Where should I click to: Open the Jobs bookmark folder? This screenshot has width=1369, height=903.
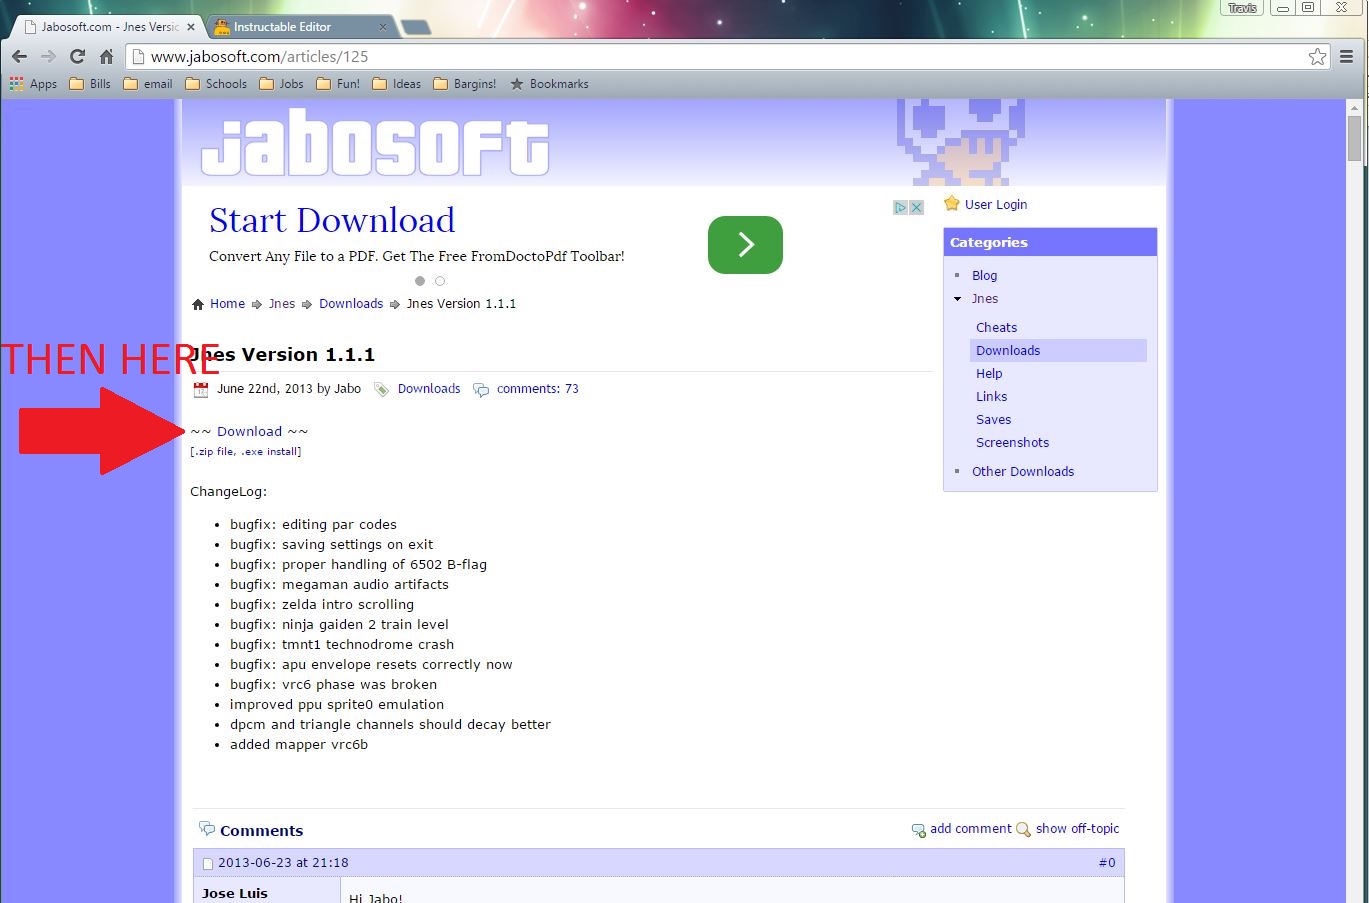tap(281, 84)
